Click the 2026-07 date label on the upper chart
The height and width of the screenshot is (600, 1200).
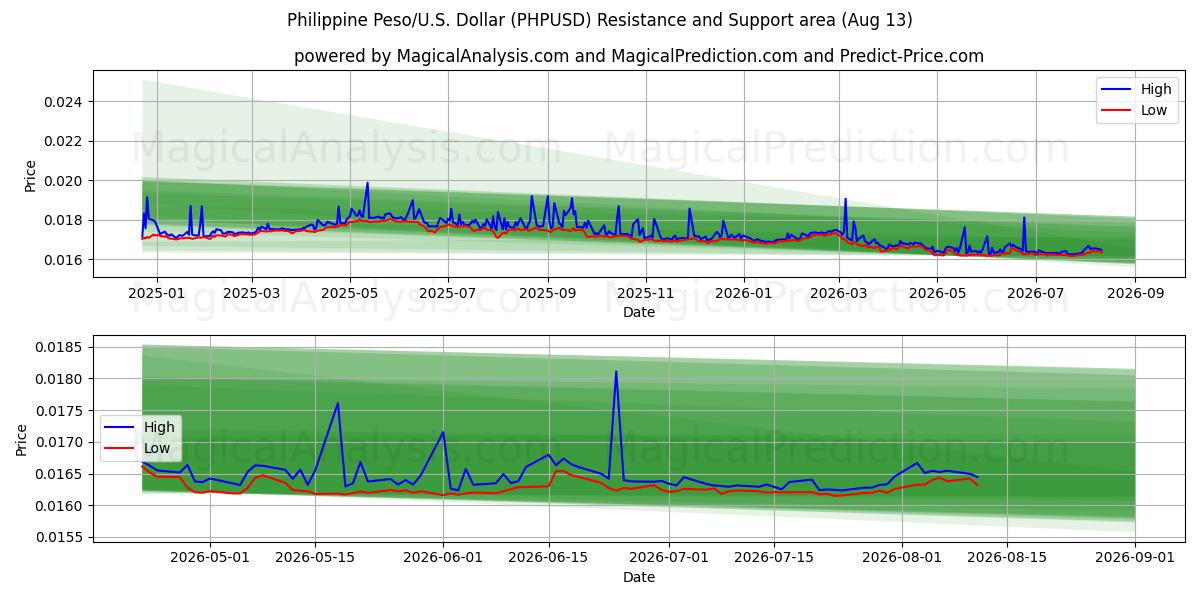1035,294
